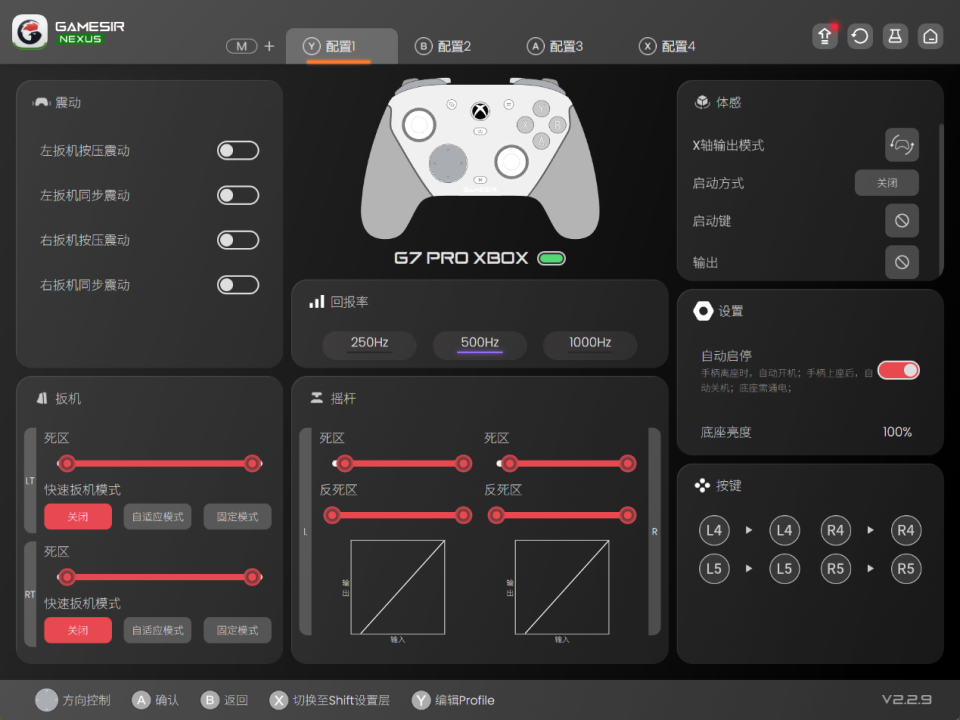Image resolution: width=960 pixels, height=720 pixels.
Task: Switch to 配置3 profile tab
Action: 555,46
